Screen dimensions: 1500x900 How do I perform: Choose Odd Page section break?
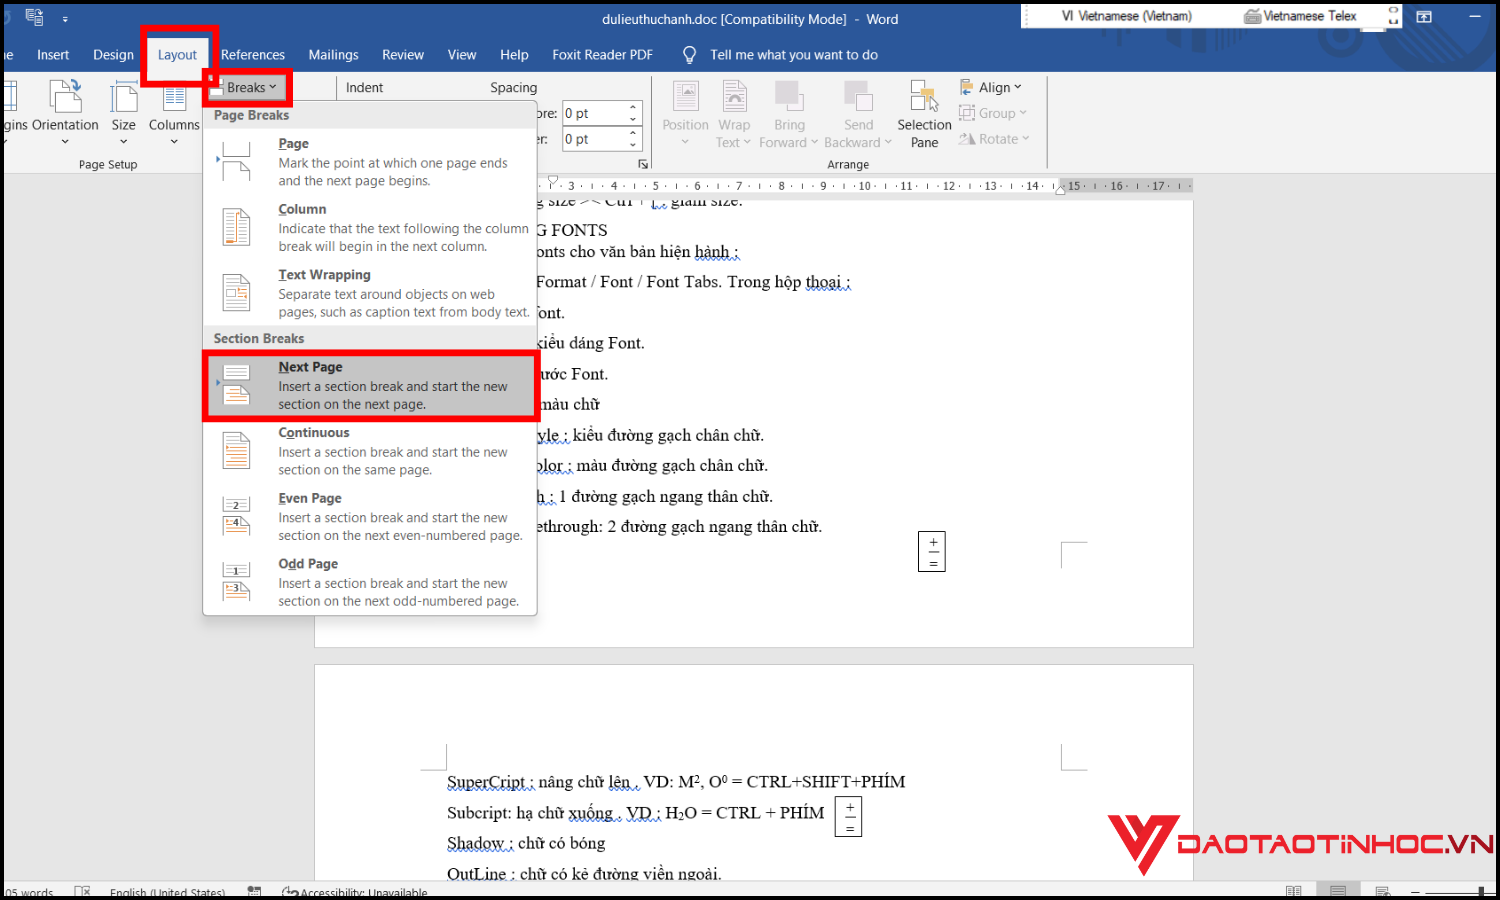(370, 582)
